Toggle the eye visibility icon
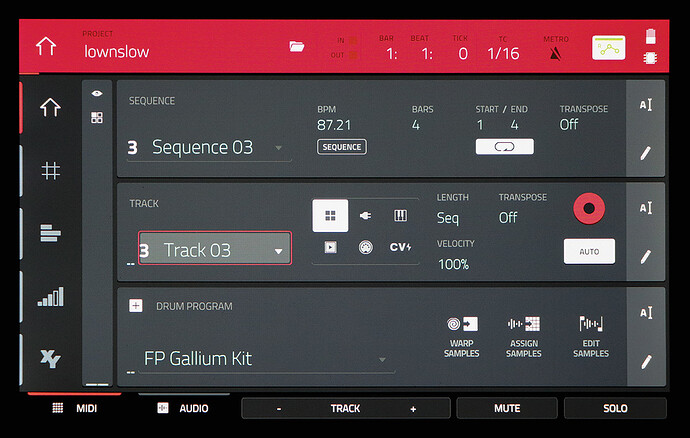The image size is (690, 438). tap(97, 93)
